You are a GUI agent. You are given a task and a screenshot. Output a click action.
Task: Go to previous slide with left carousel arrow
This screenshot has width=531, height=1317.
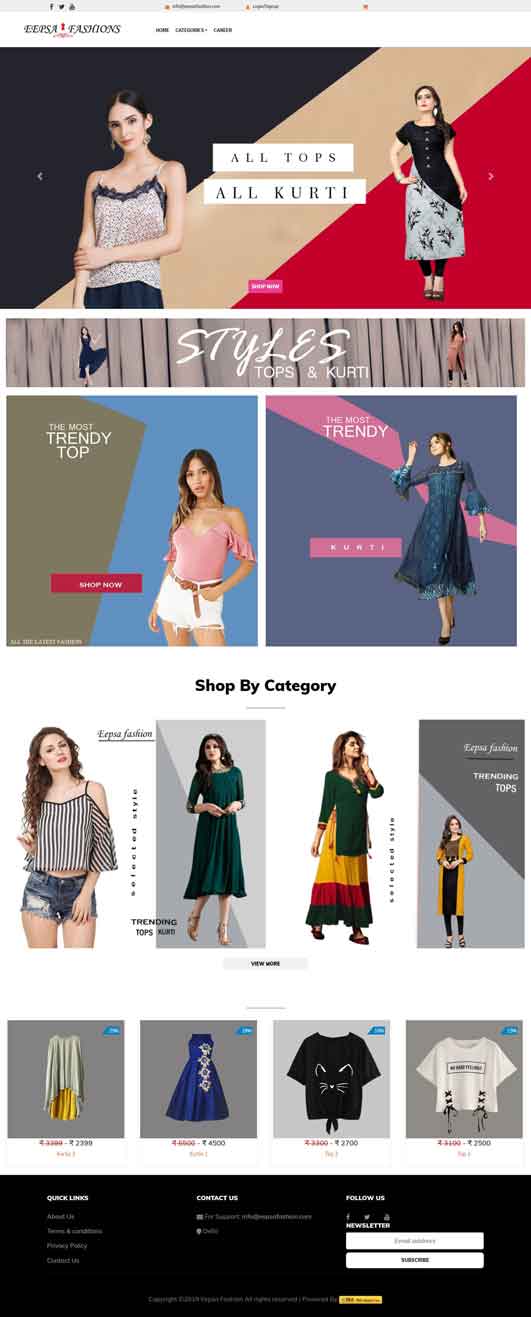[40, 176]
